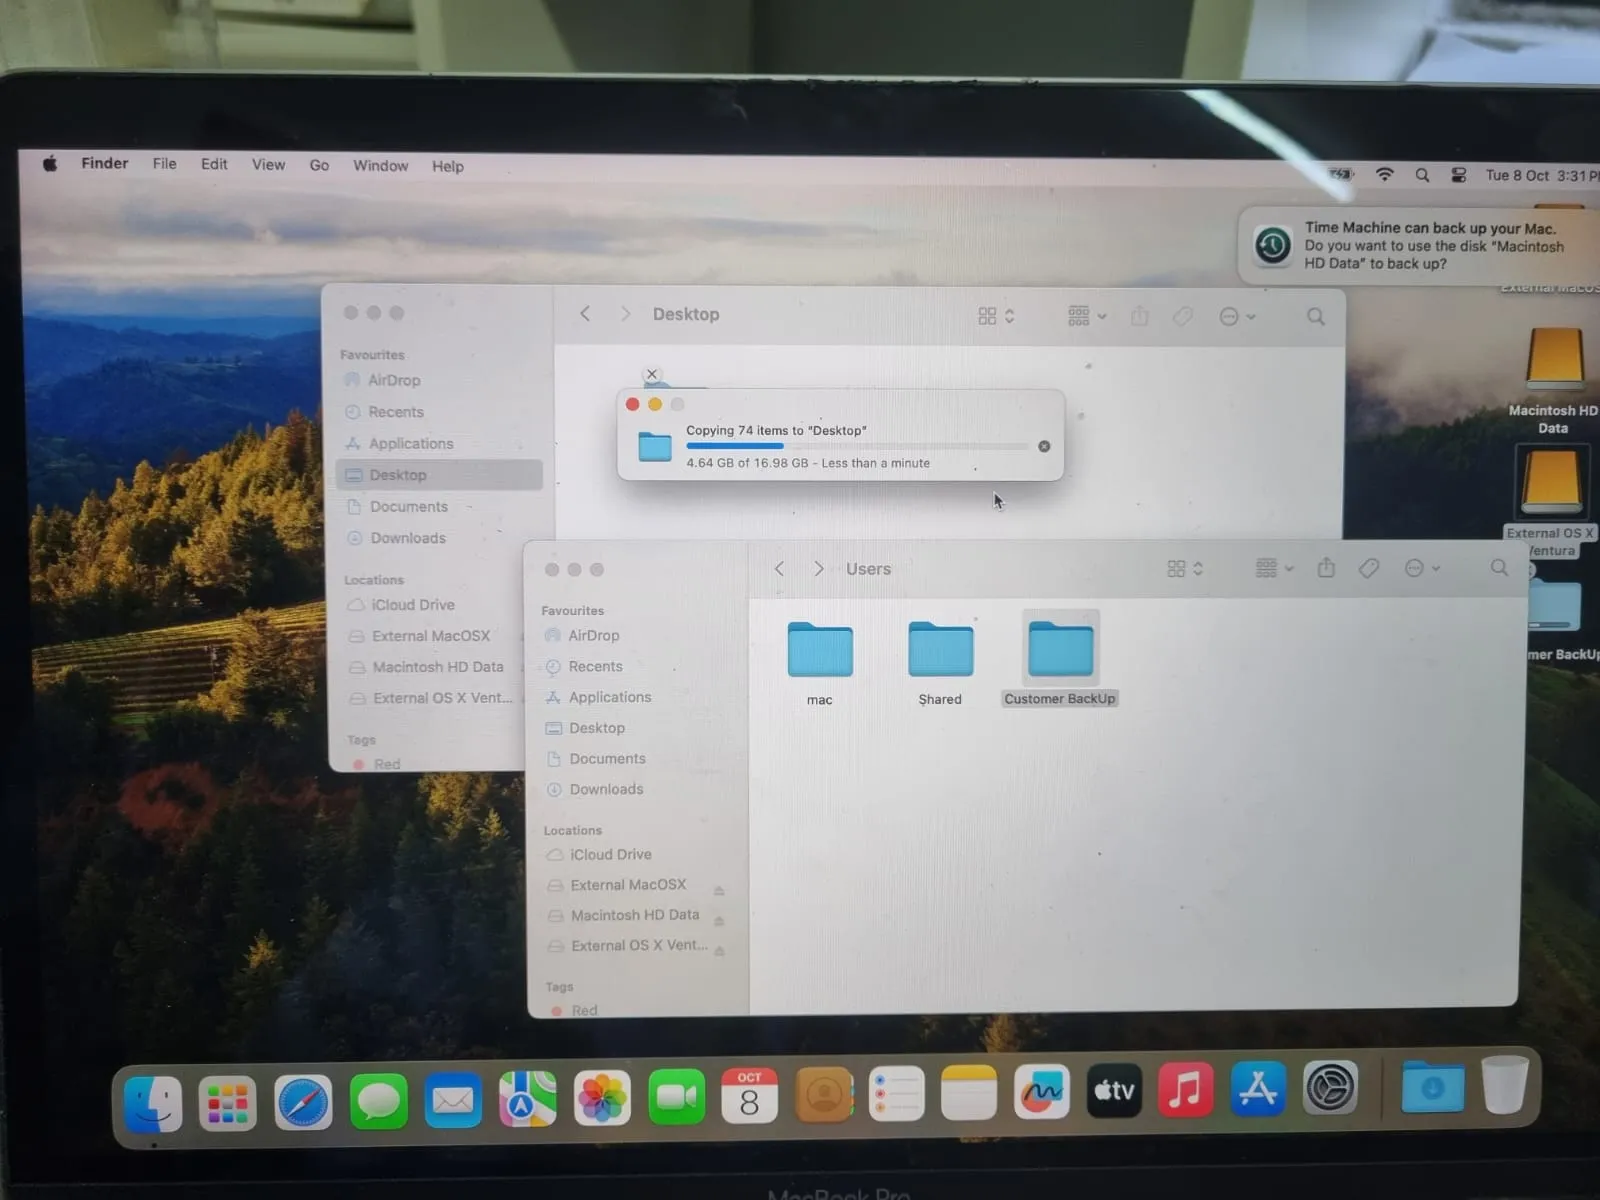Select iCloud Drive in Desktop window sidebar
This screenshot has height=1200, width=1600.
412,605
